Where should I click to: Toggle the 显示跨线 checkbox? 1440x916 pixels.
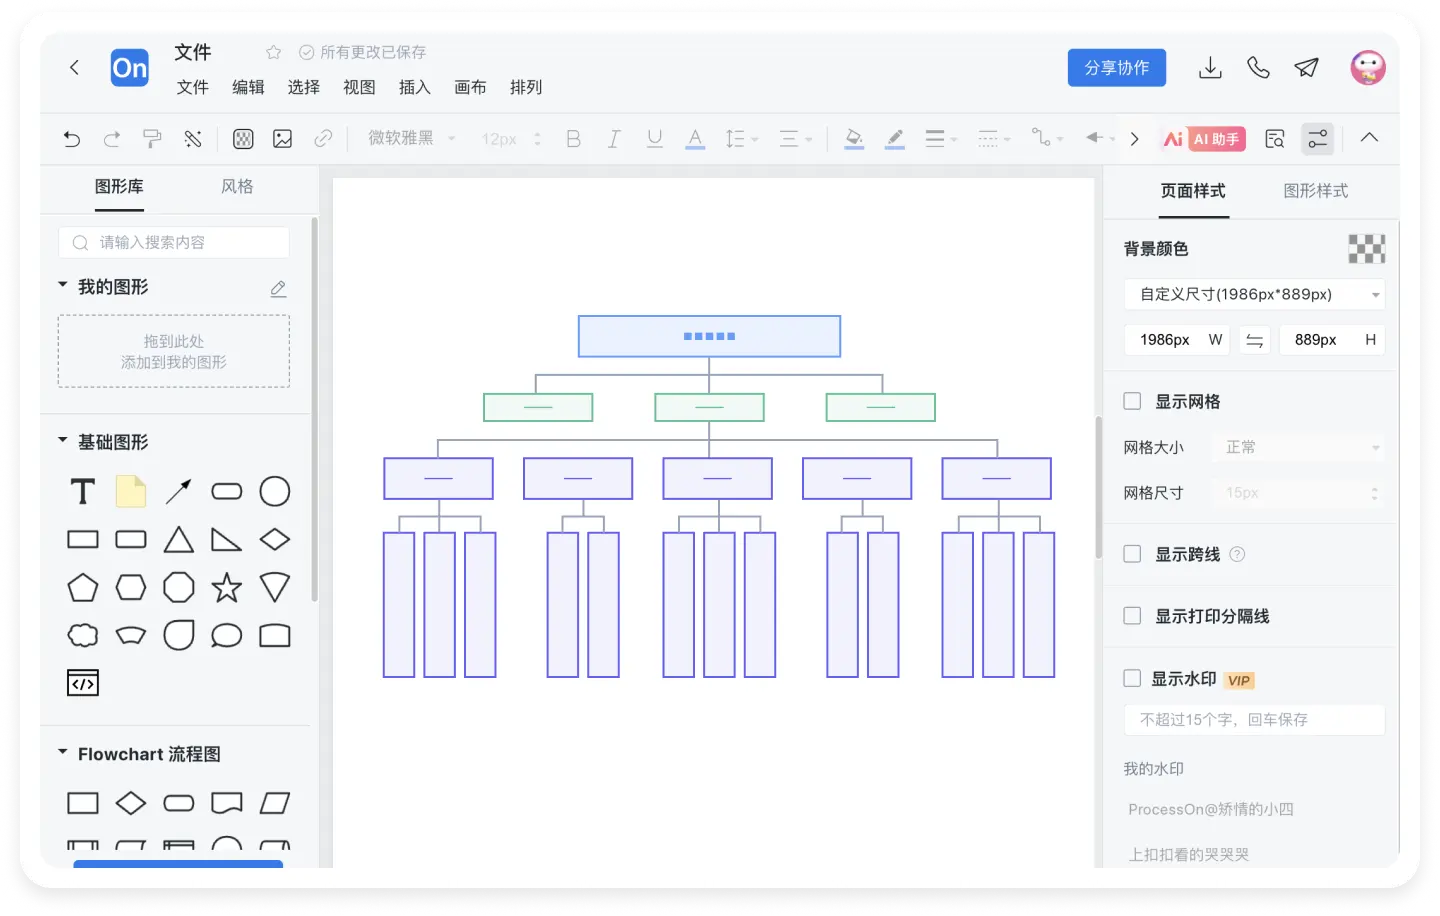click(1132, 554)
